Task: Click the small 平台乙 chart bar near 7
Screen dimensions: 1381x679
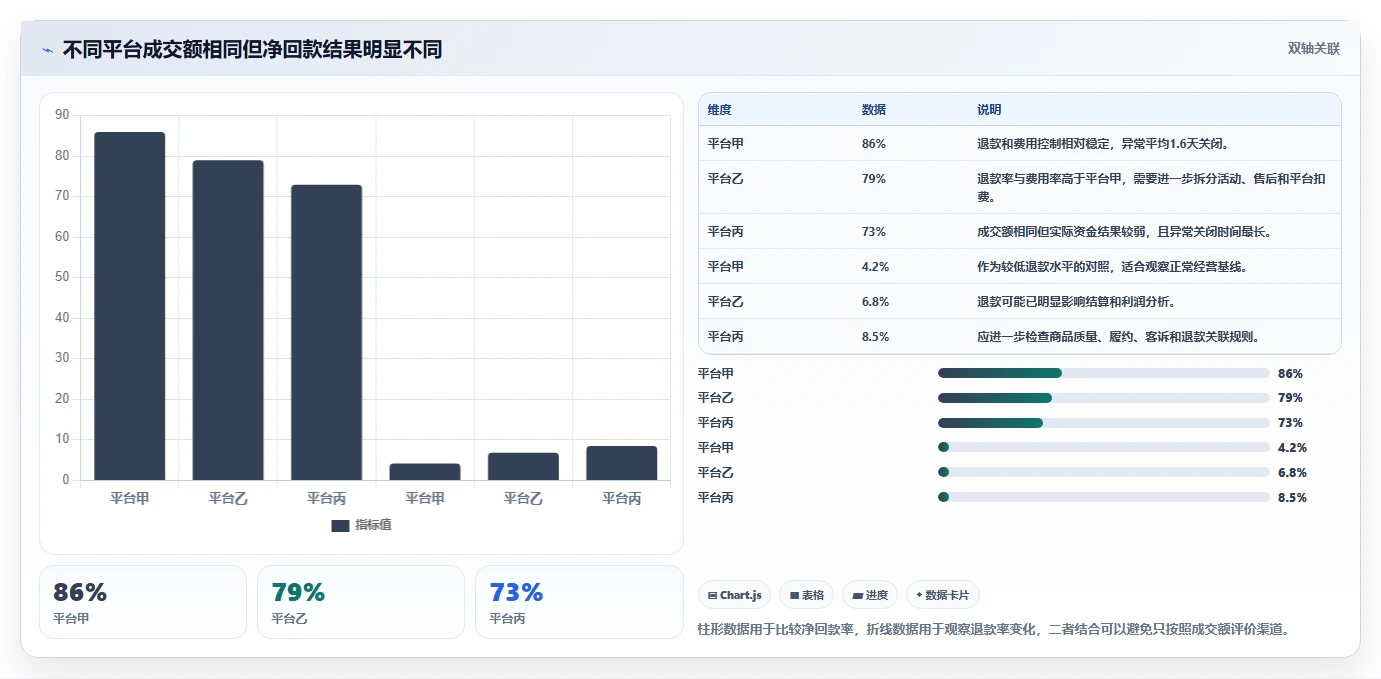Action: point(523,467)
